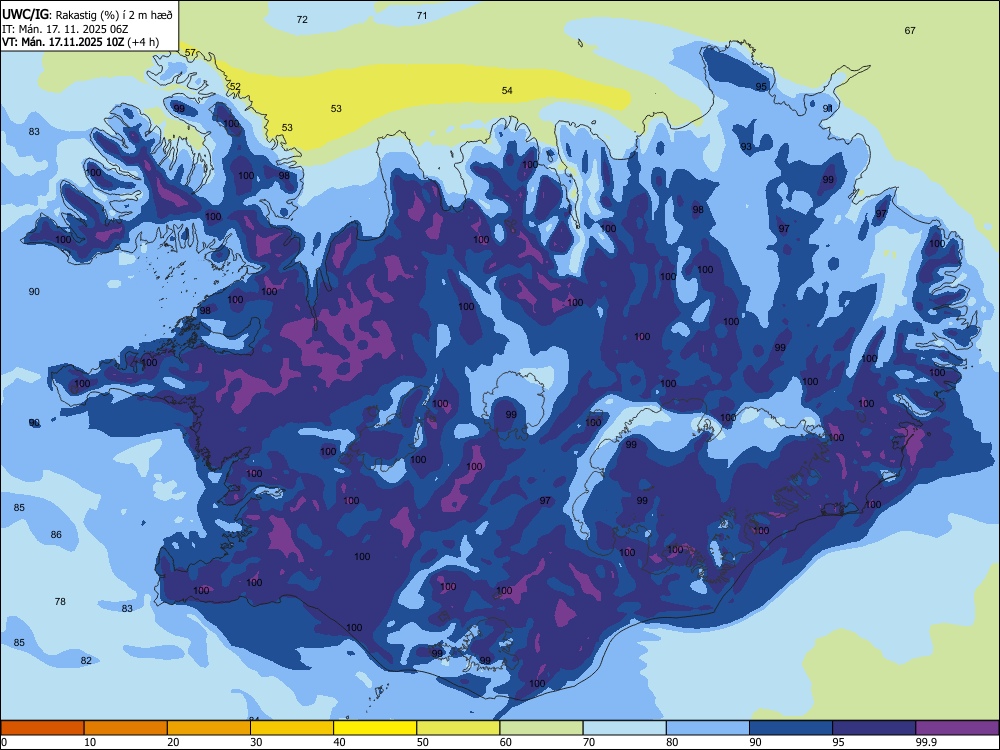Screen dimensions: 1000x750
Task: Click the legend label '99.9'
Action: pyautogui.click(x=926, y=742)
